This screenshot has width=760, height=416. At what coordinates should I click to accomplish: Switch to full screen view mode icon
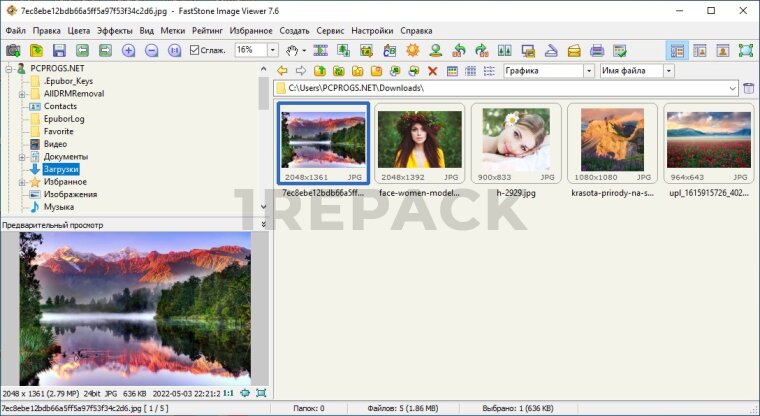point(746,50)
